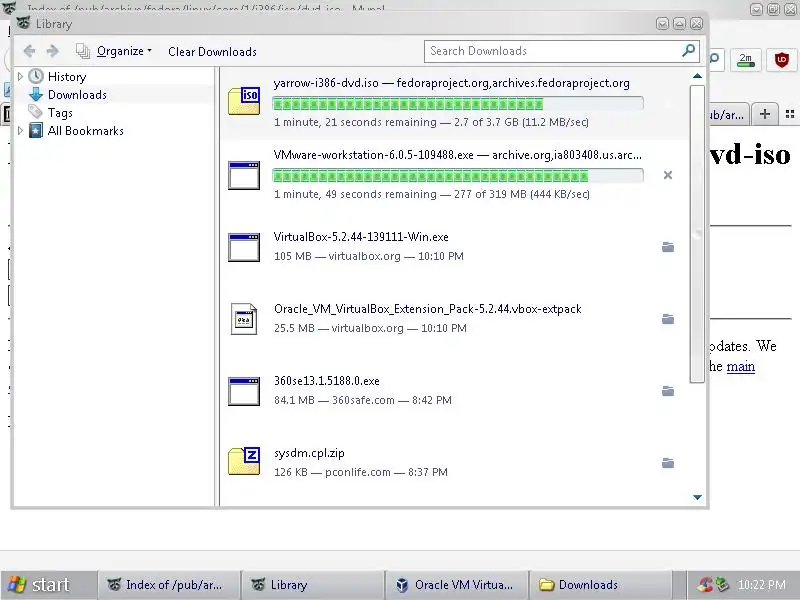Go forward using the Library forward arrow

52,51
